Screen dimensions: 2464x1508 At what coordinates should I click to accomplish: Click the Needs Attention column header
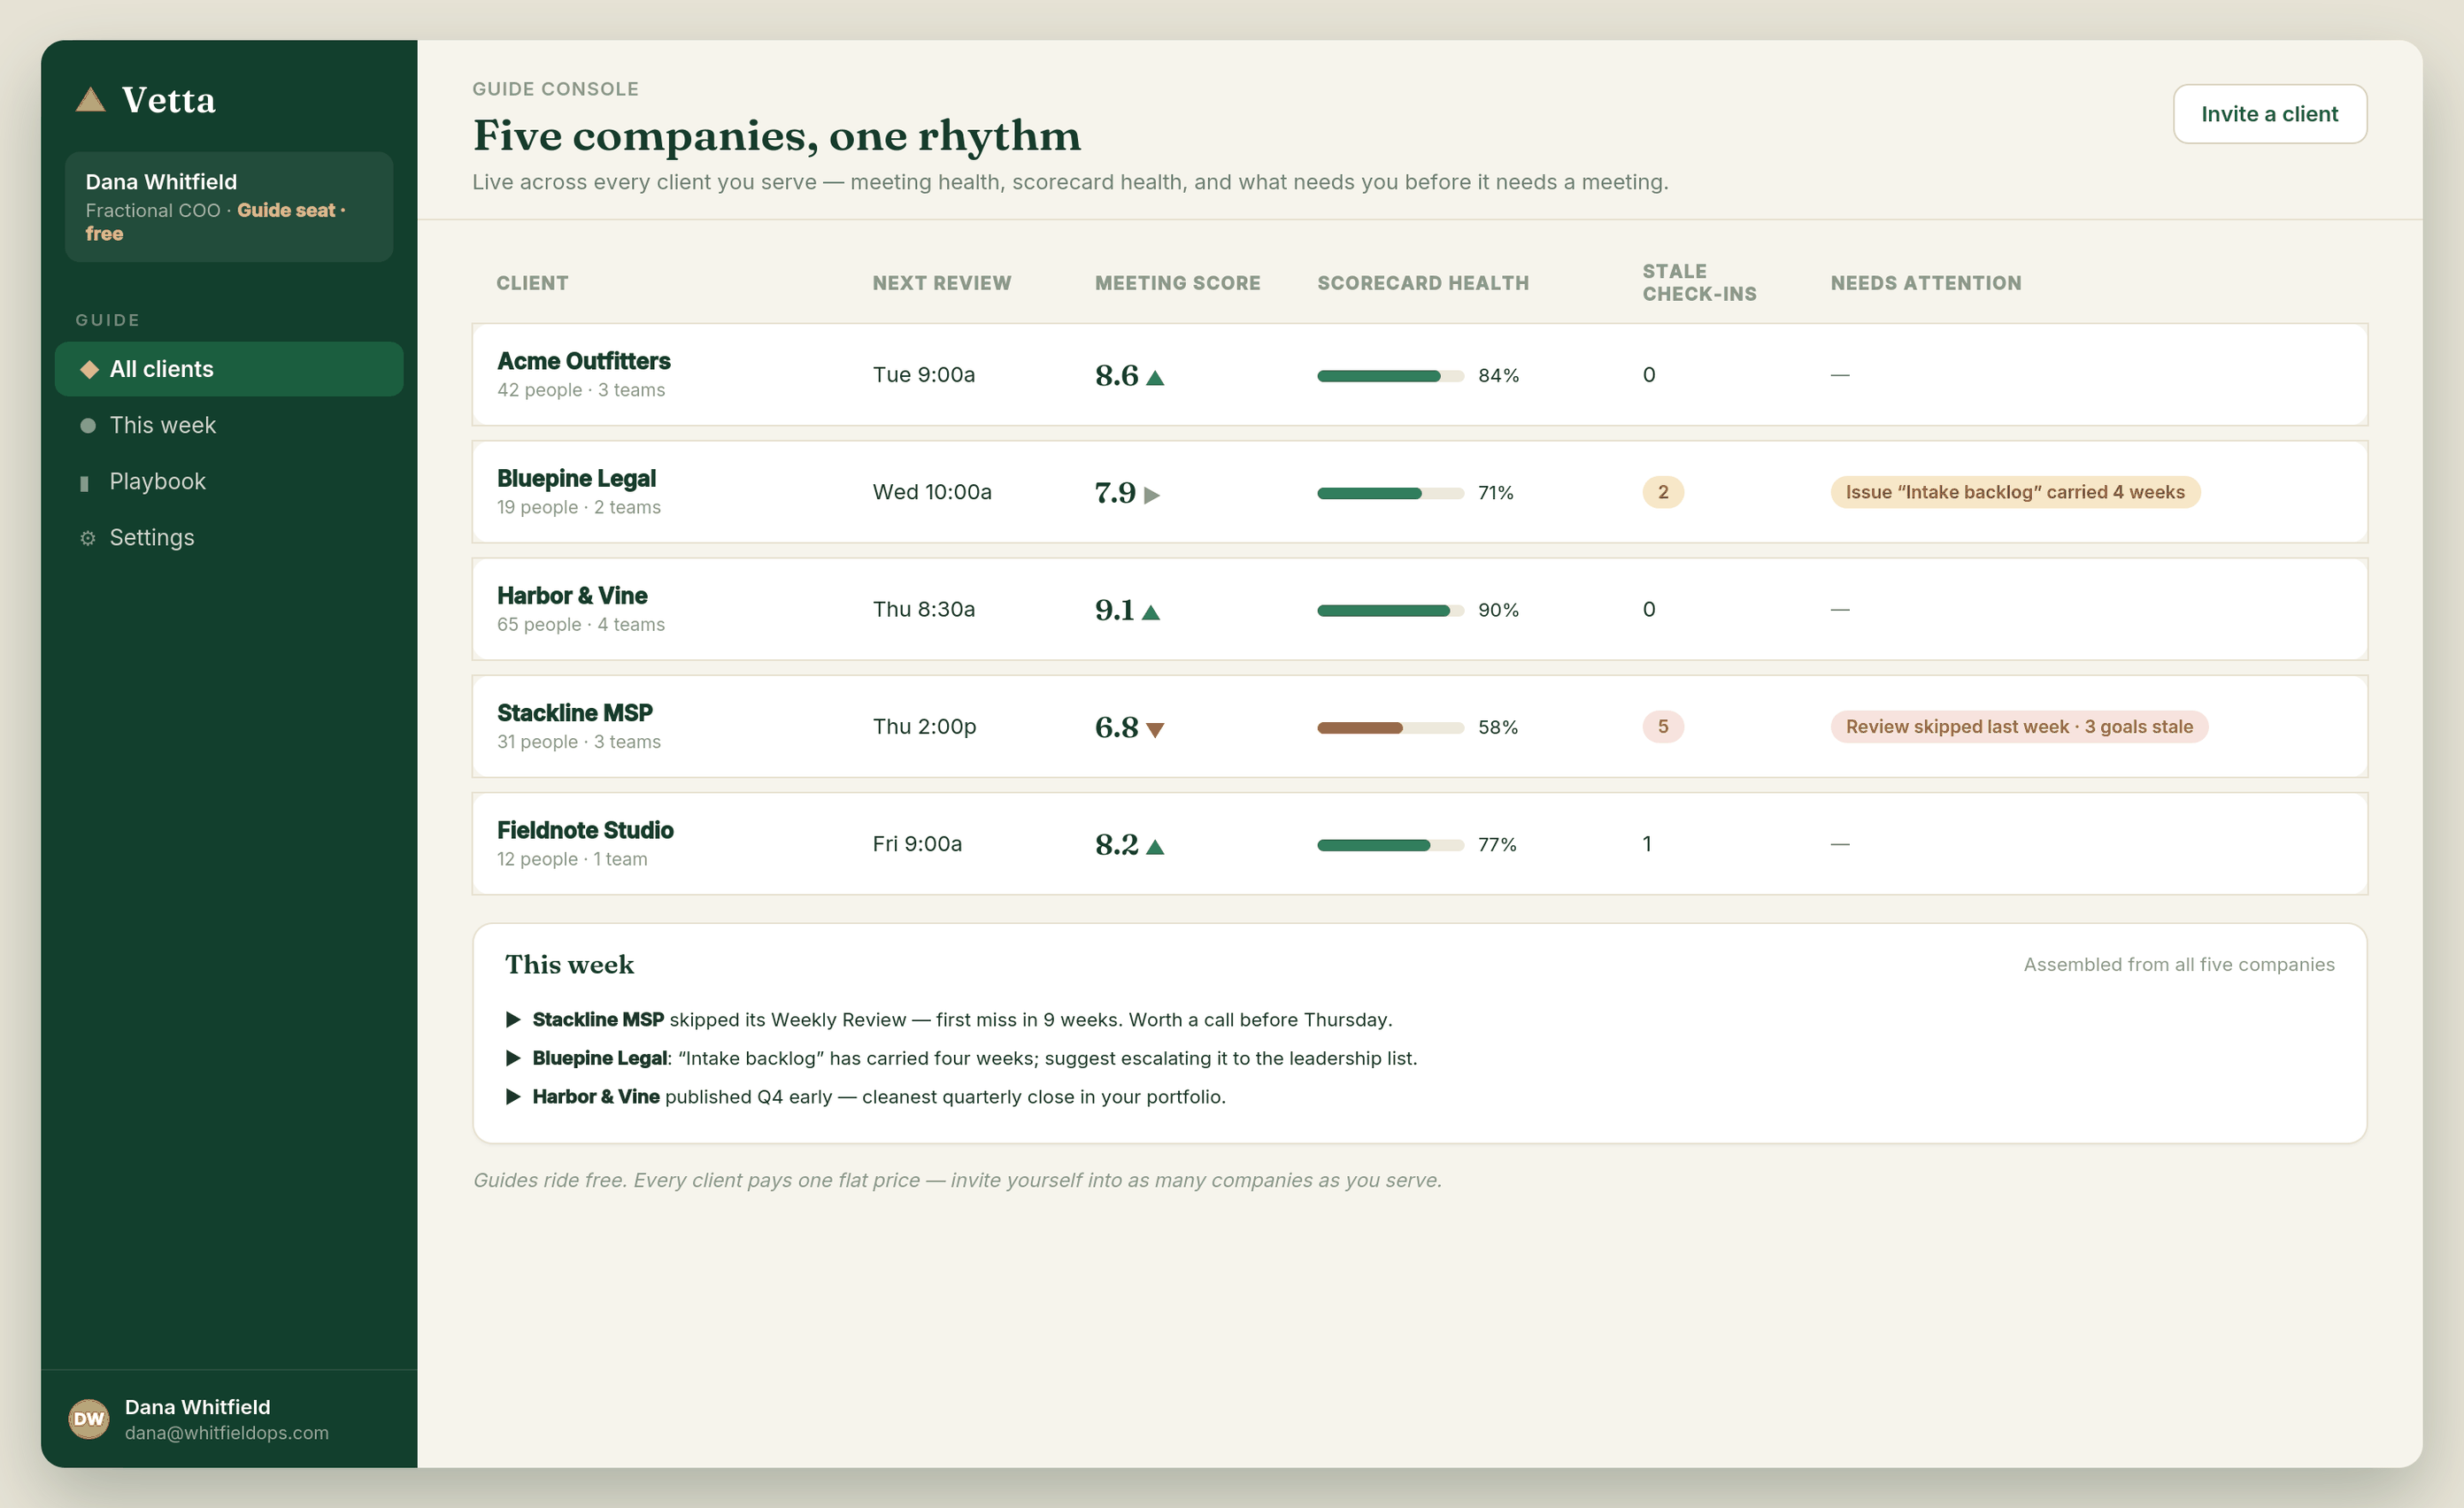pyautogui.click(x=1925, y=283)
